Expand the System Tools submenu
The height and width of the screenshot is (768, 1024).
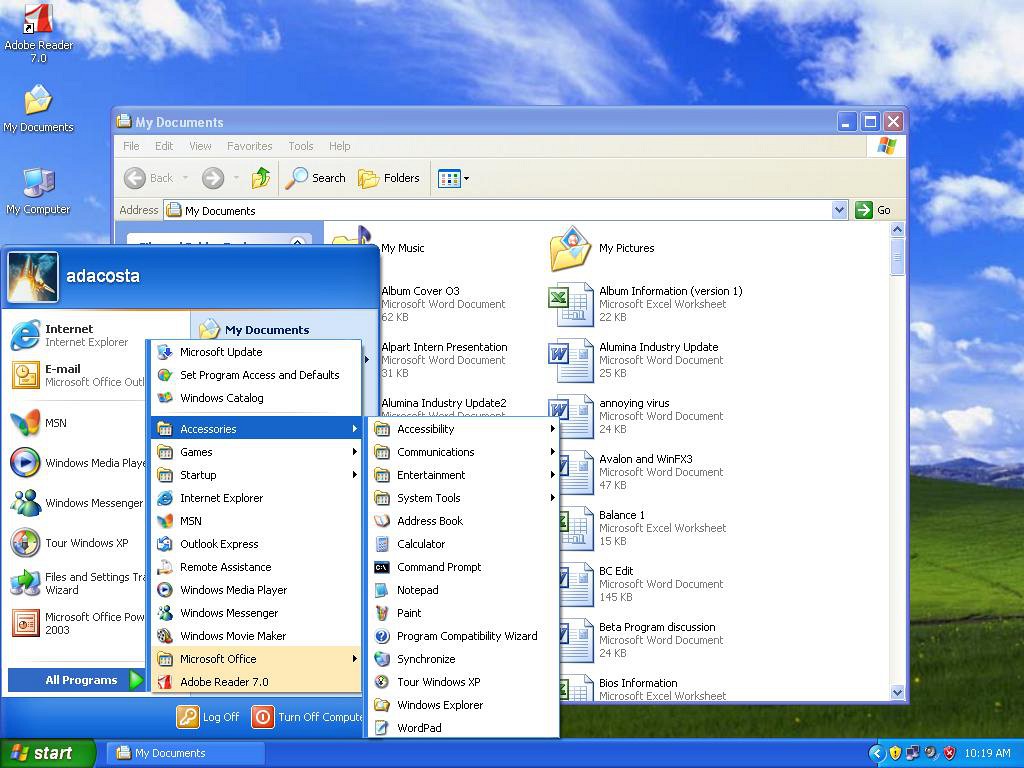tap(464, 498)
